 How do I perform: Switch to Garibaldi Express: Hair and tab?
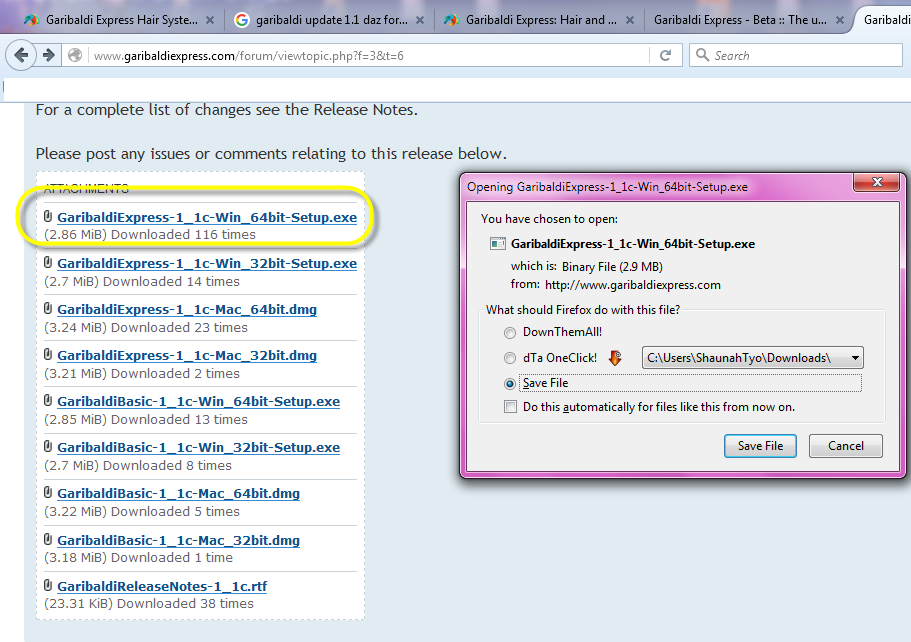(x=541, y=20)
